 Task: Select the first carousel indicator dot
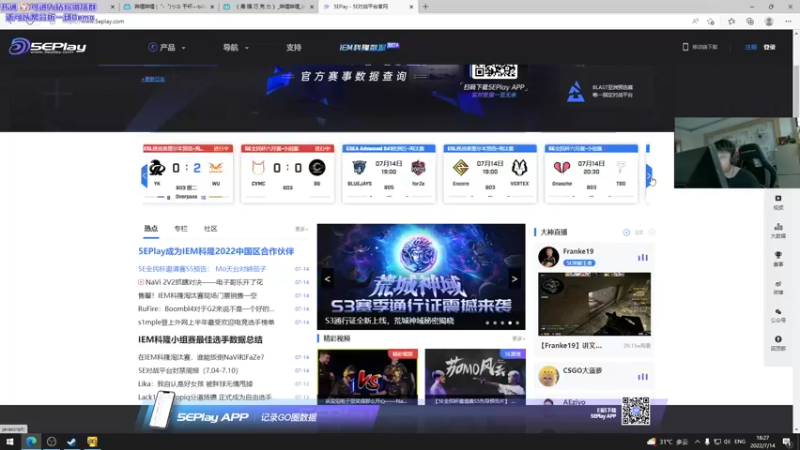point(487,322)
